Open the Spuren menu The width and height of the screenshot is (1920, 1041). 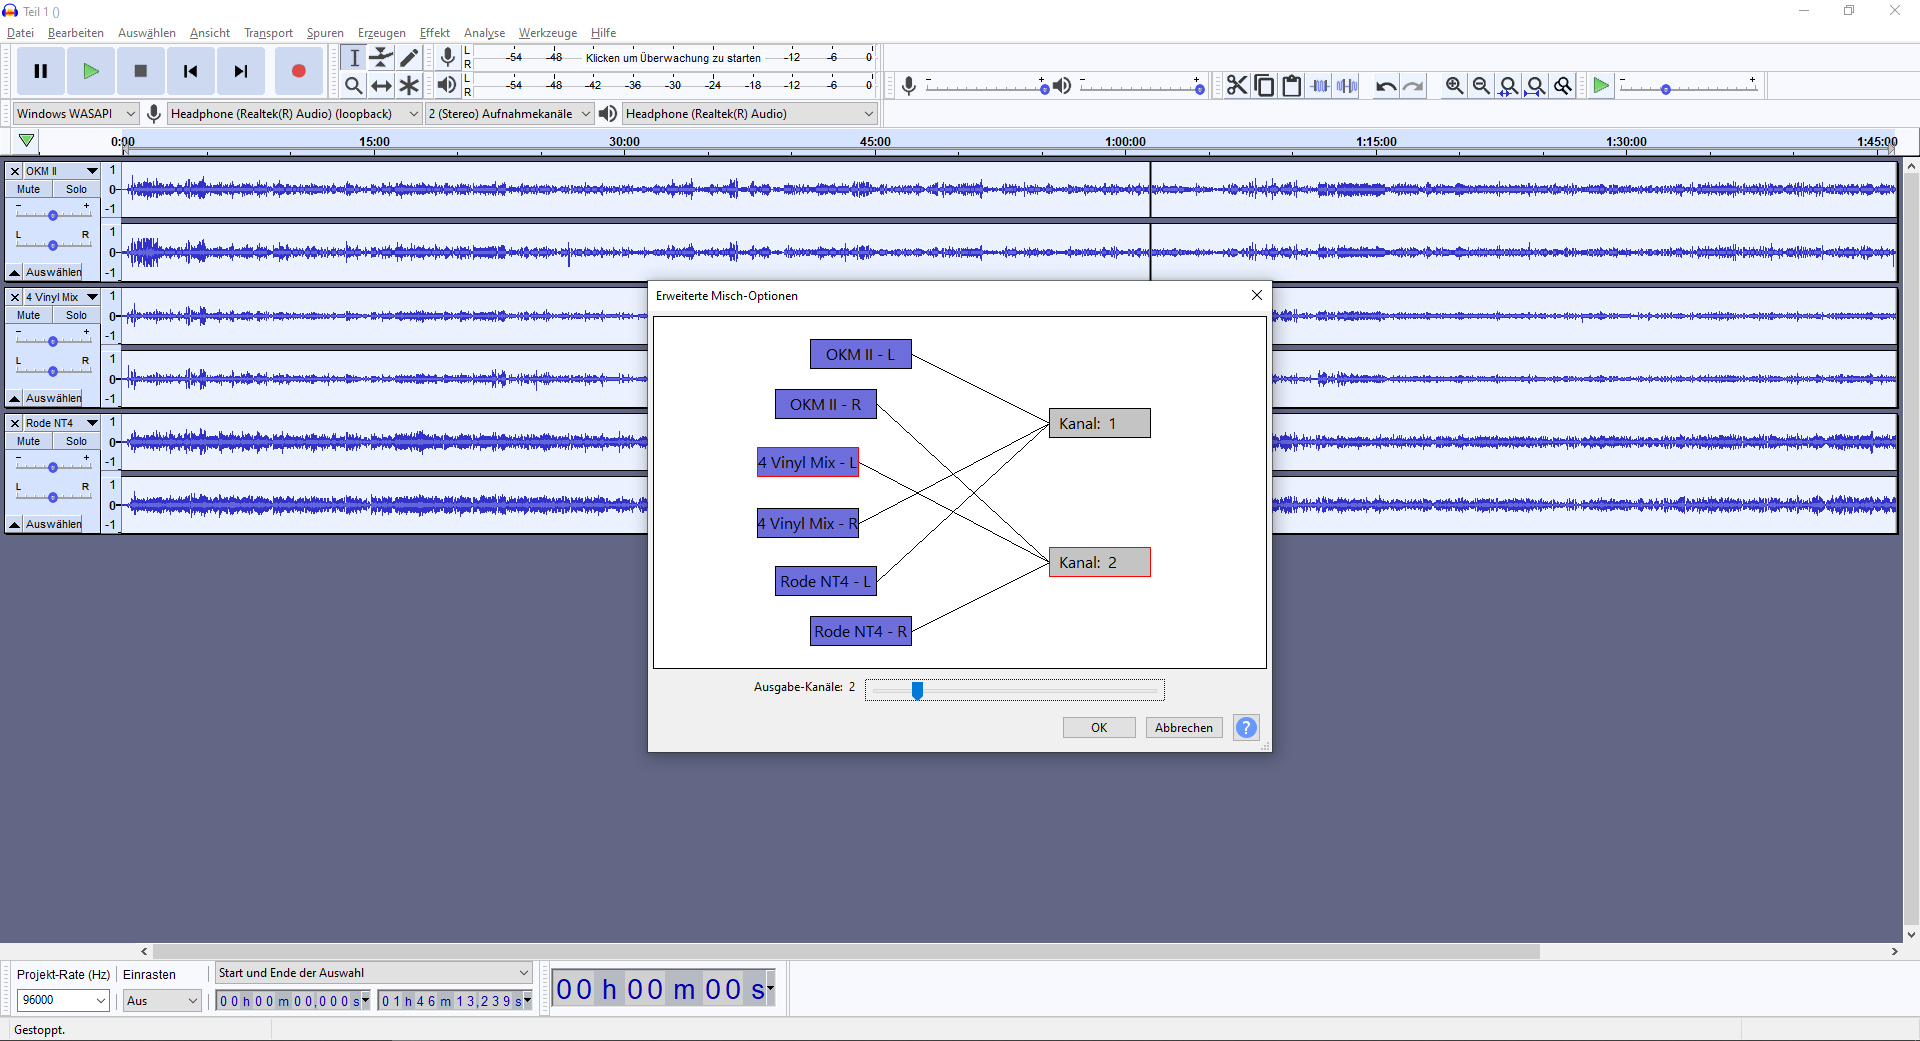[325, 33]
